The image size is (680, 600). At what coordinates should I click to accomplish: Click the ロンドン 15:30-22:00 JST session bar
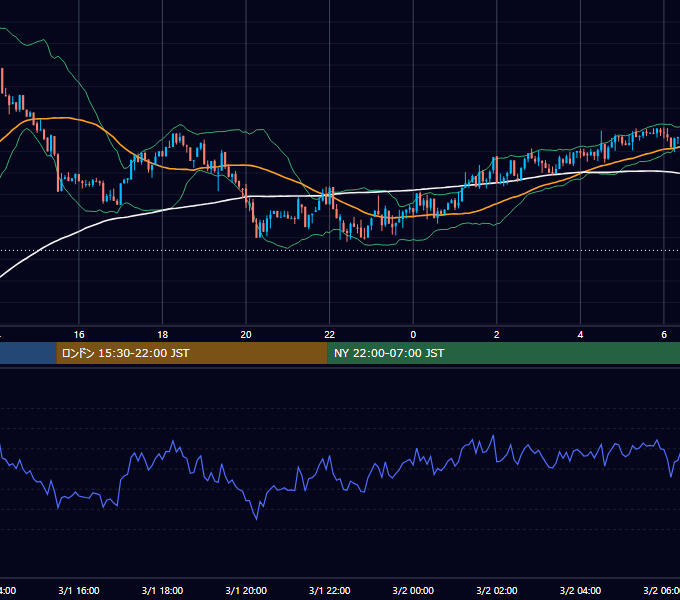[x=192, y=353]
